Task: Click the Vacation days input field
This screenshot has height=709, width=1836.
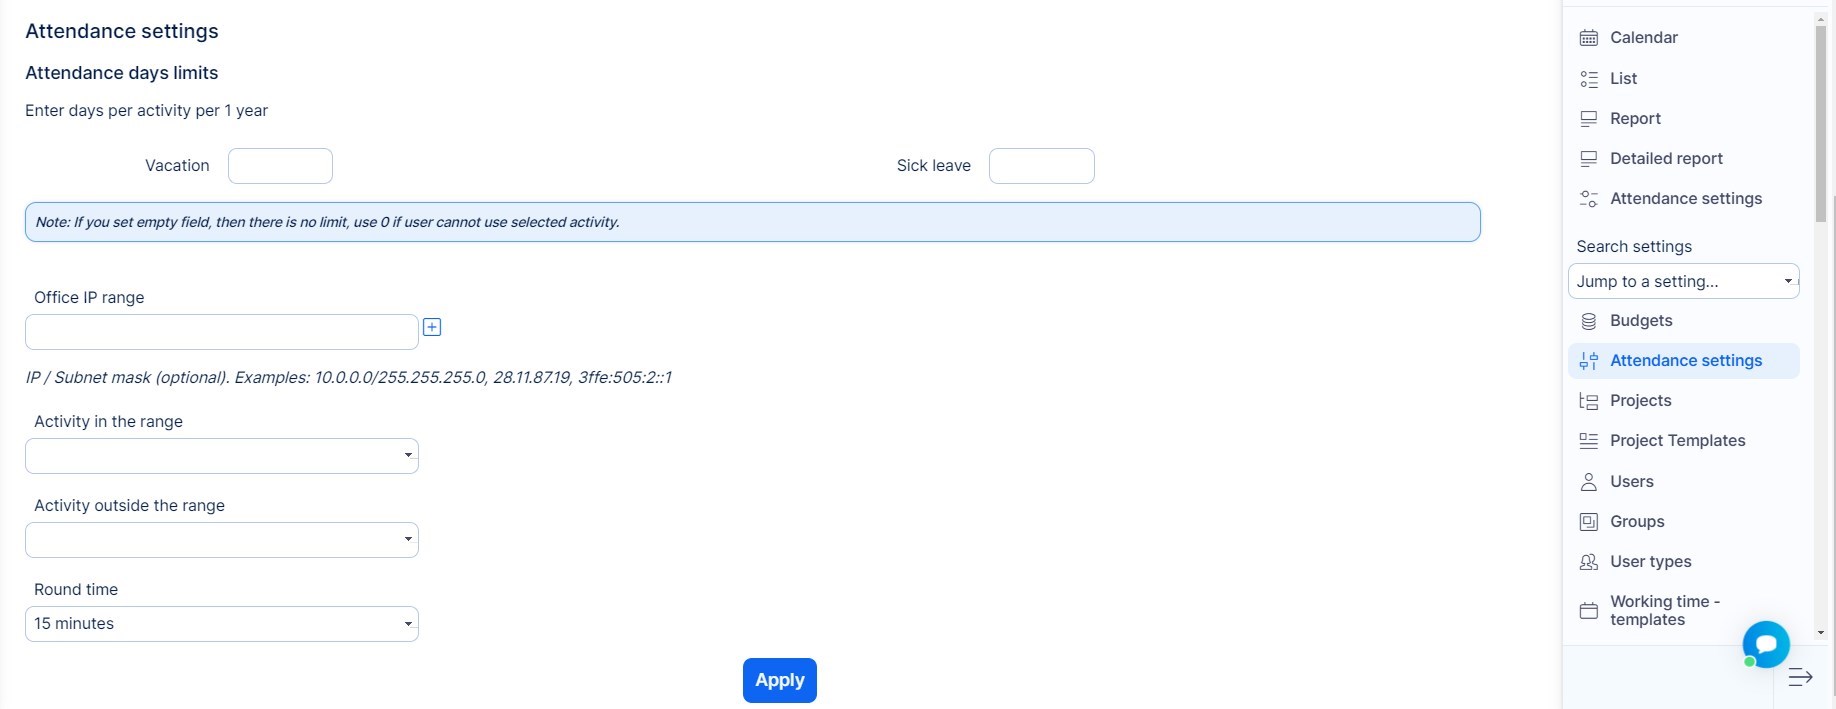Action: pos(280,166)
